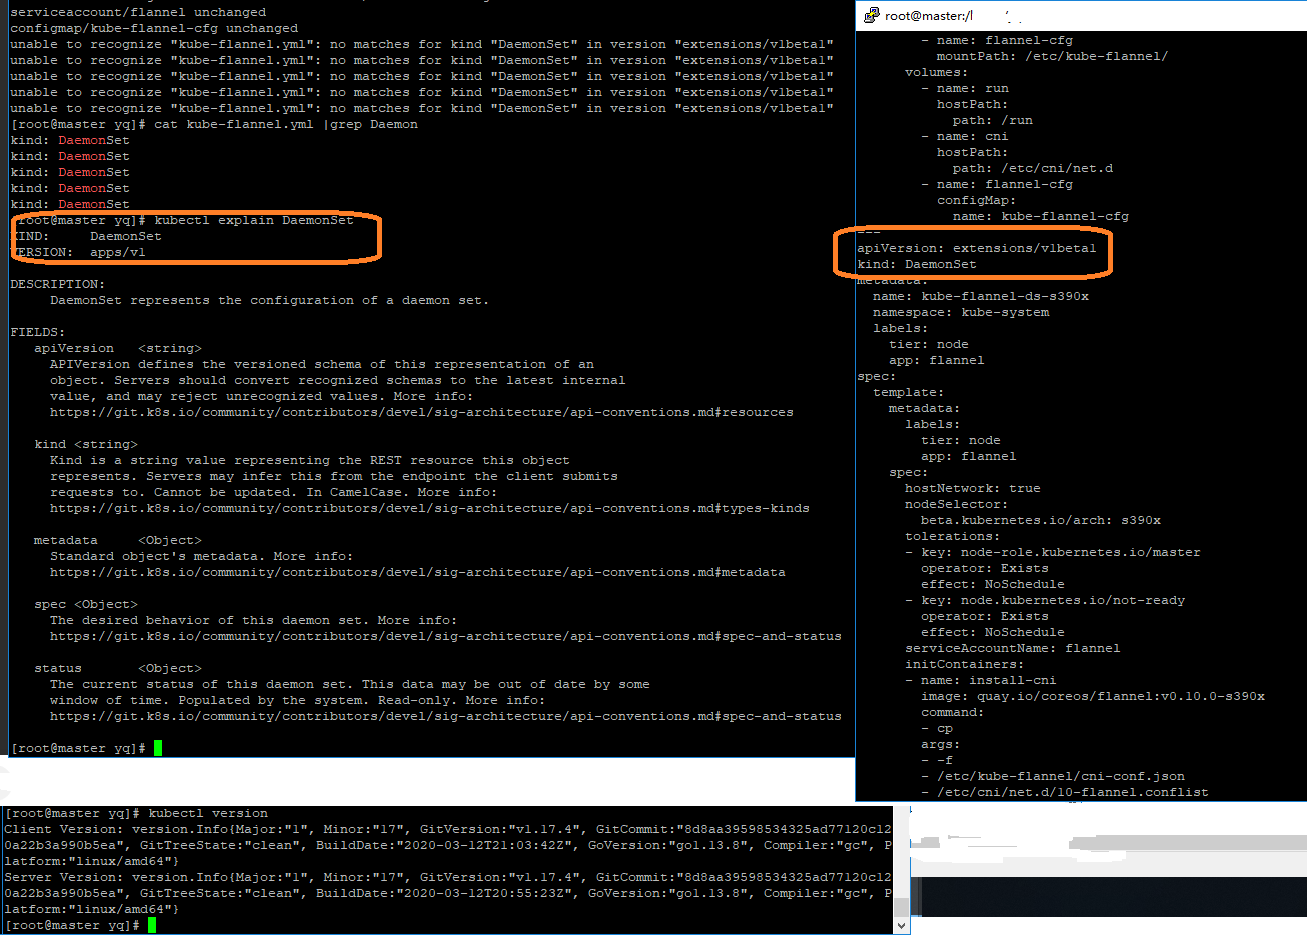Screen dimensions: 1307x938
Task: Click the 'template:' line
Action: (x=908, y=392)
